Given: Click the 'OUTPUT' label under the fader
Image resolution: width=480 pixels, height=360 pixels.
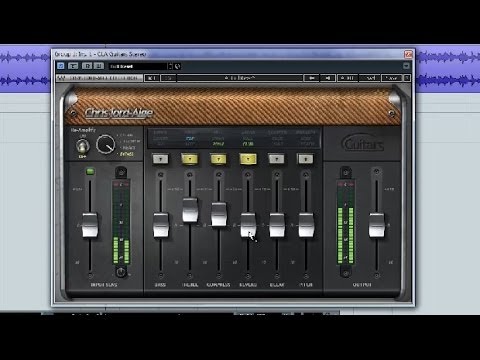Looking at the screenshot, I should pyautogui.click(x=362, y=285).
